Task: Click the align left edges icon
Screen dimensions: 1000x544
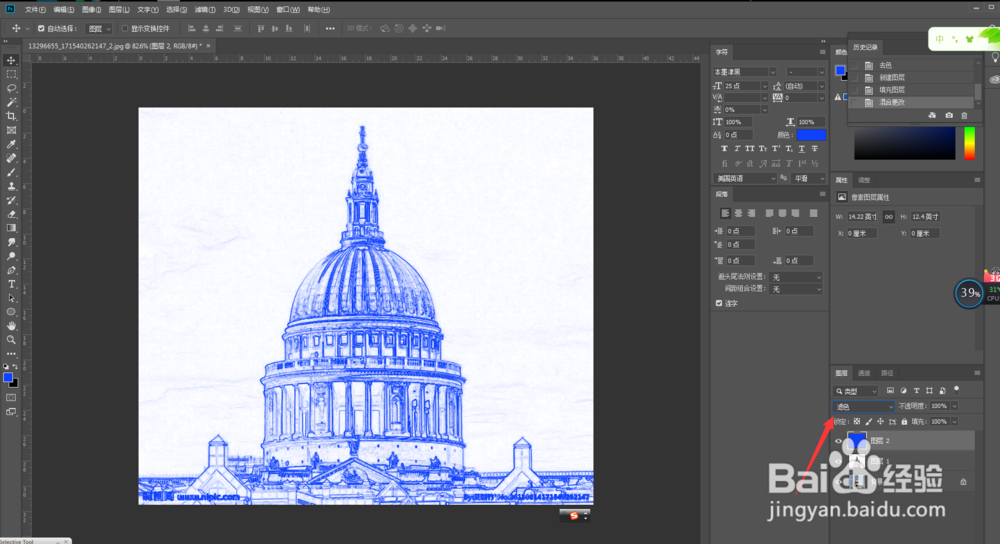Action: click(191, 28)
